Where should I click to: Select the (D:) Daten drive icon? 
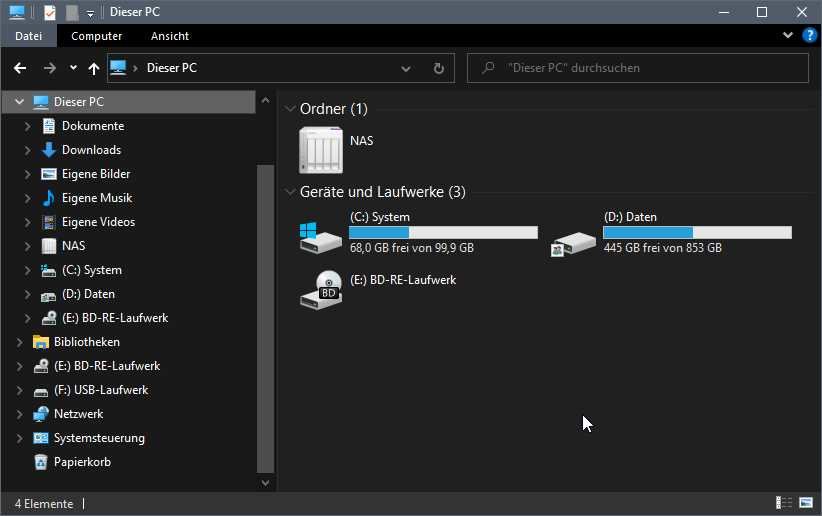(x=574, y=243)
